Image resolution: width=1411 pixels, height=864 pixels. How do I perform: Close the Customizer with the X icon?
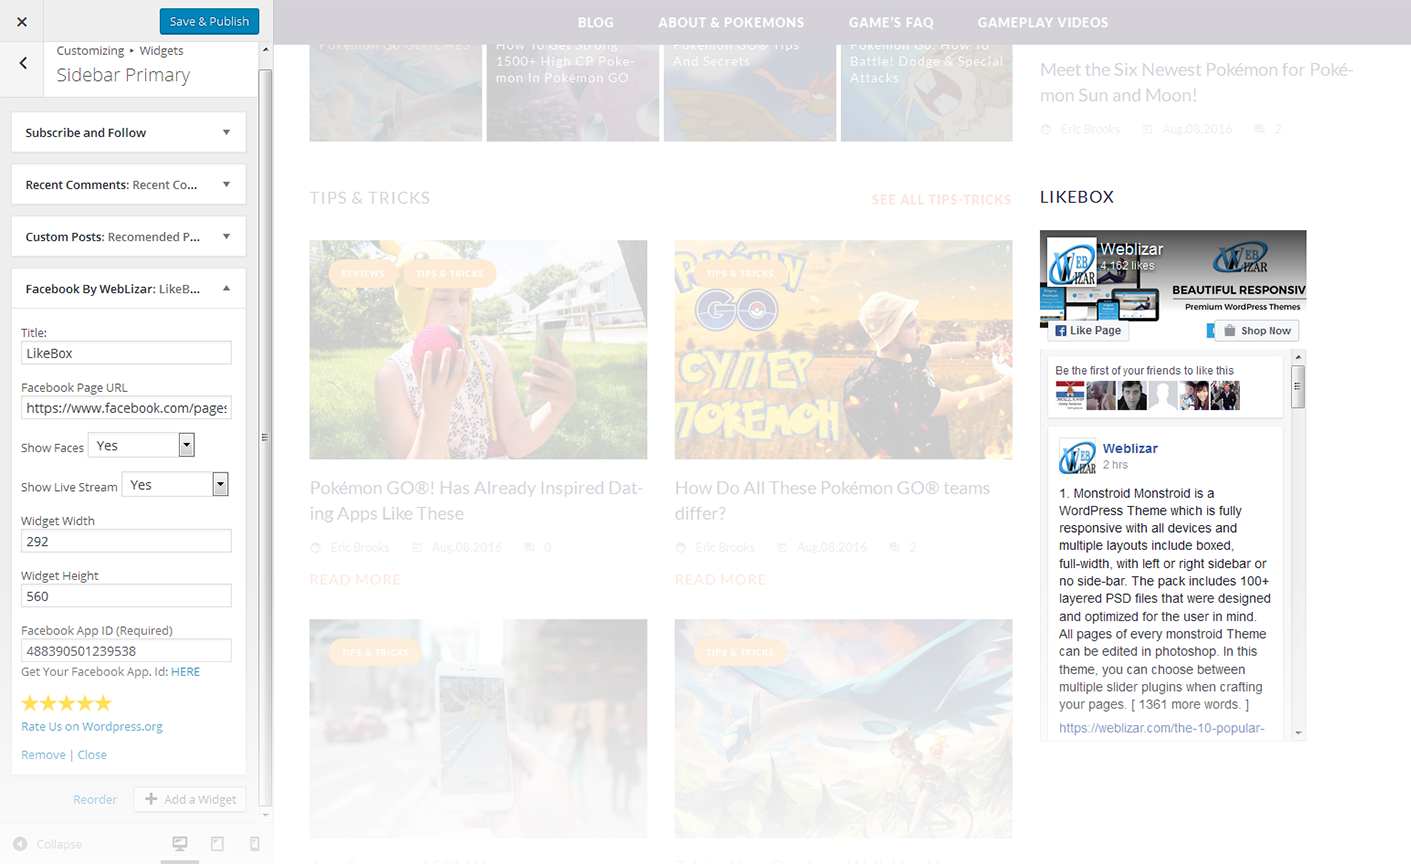[x=22, y=21]
